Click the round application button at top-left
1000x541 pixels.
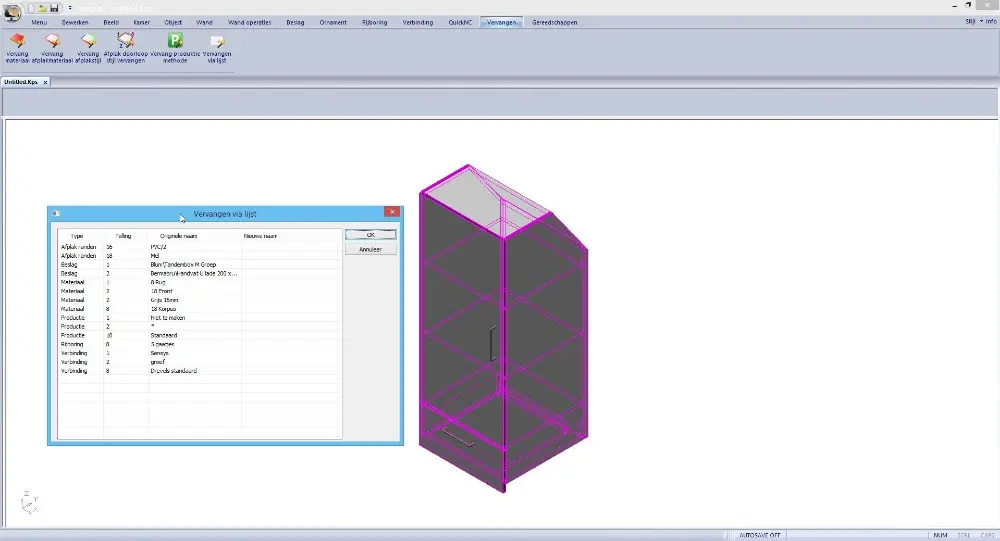[12, 11]
